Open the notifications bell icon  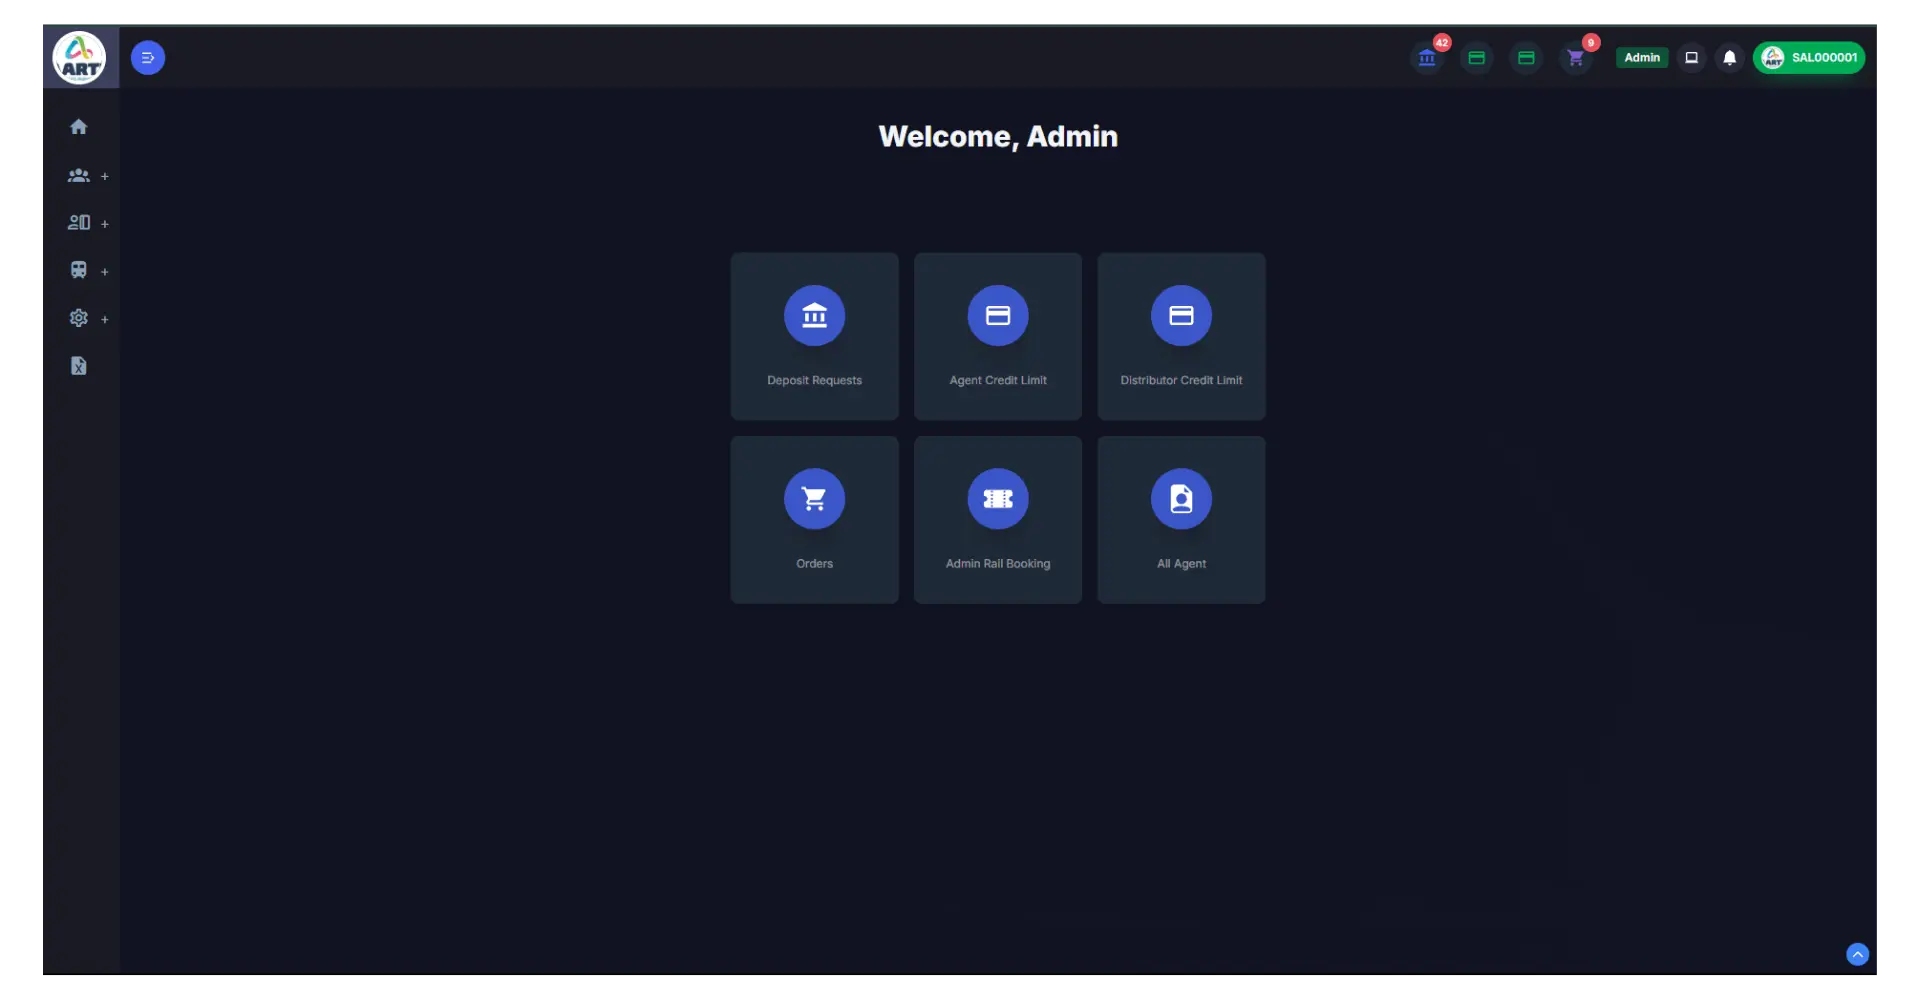pos(1730,58)
